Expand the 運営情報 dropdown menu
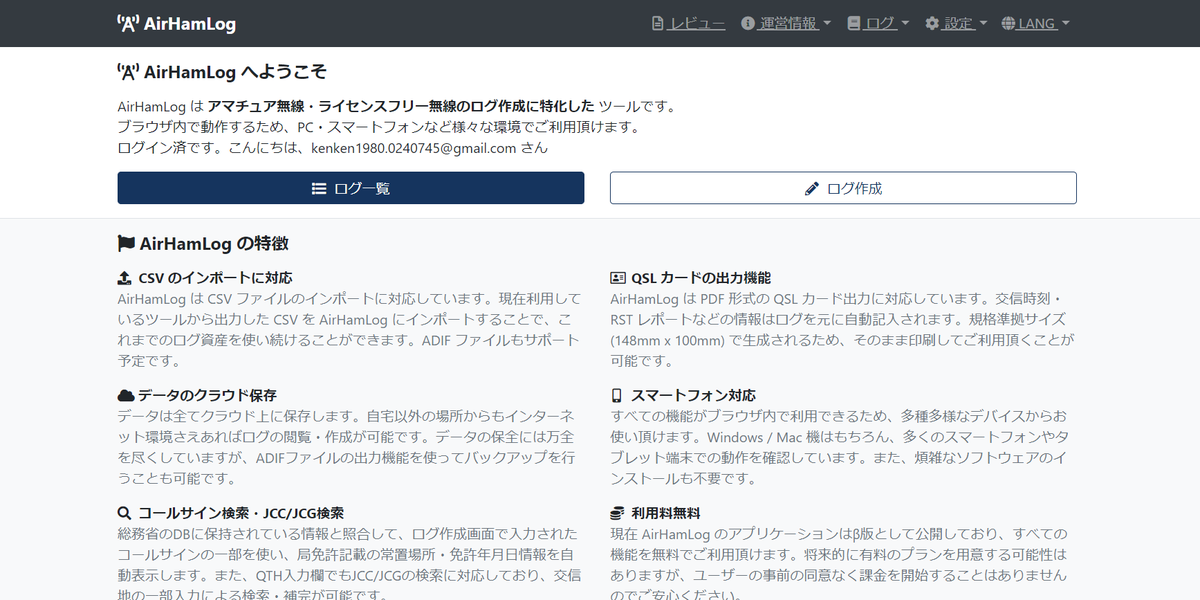Screen dimensions: 1200x600 [x=786, y=23]
